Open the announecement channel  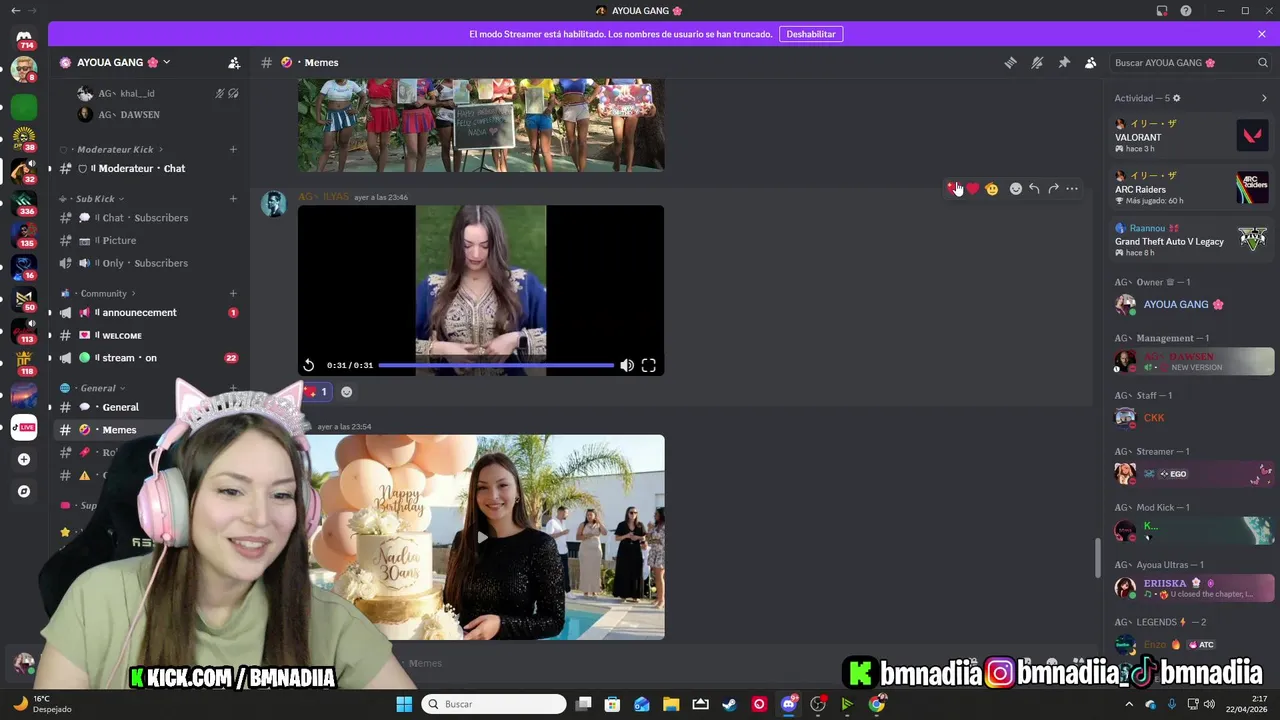click(149, 312)
